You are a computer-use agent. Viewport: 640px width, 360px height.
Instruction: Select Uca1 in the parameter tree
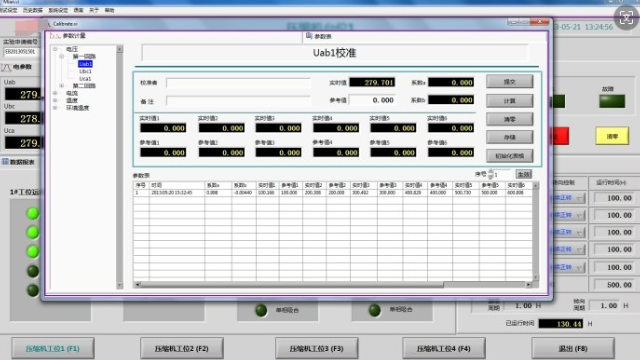tap(85, 79)
